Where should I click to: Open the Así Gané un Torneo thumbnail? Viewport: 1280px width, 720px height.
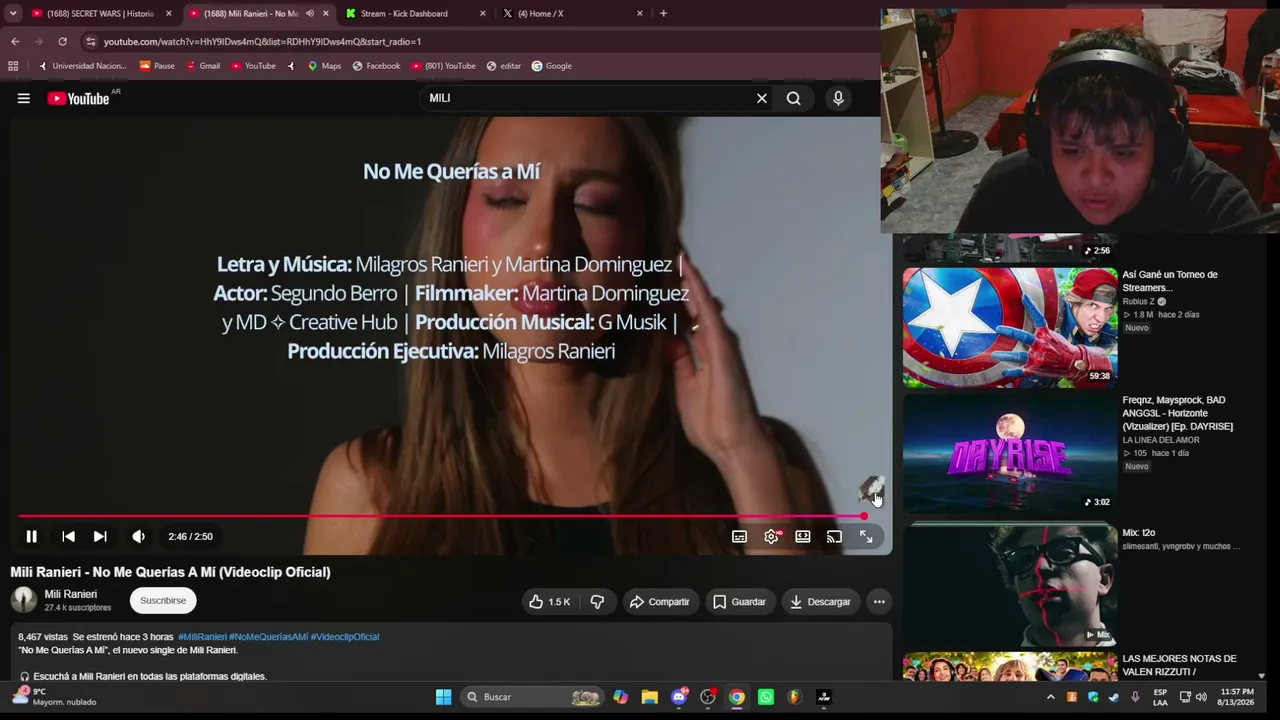pyautogui.click(x=1010, y=327)
